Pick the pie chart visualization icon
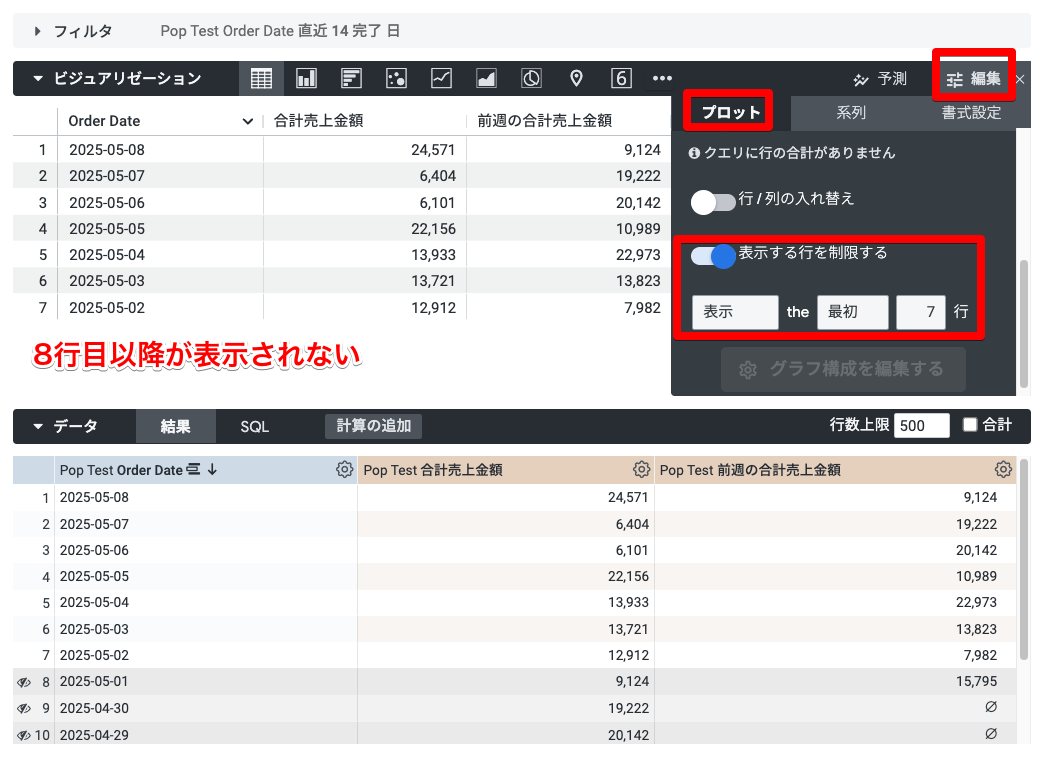Viewport: 1044px width, 765px height. click(x=531, y=78)
